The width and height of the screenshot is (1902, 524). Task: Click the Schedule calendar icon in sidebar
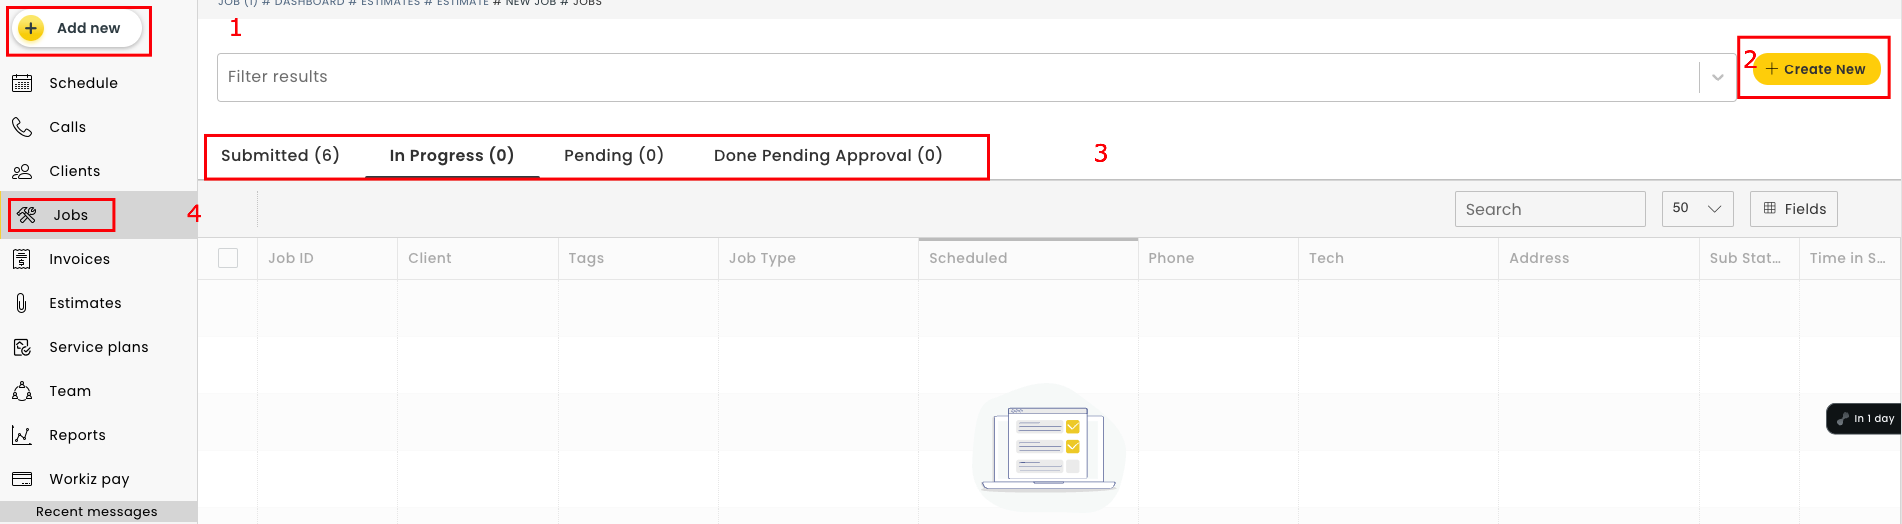[x=22, y=83]
